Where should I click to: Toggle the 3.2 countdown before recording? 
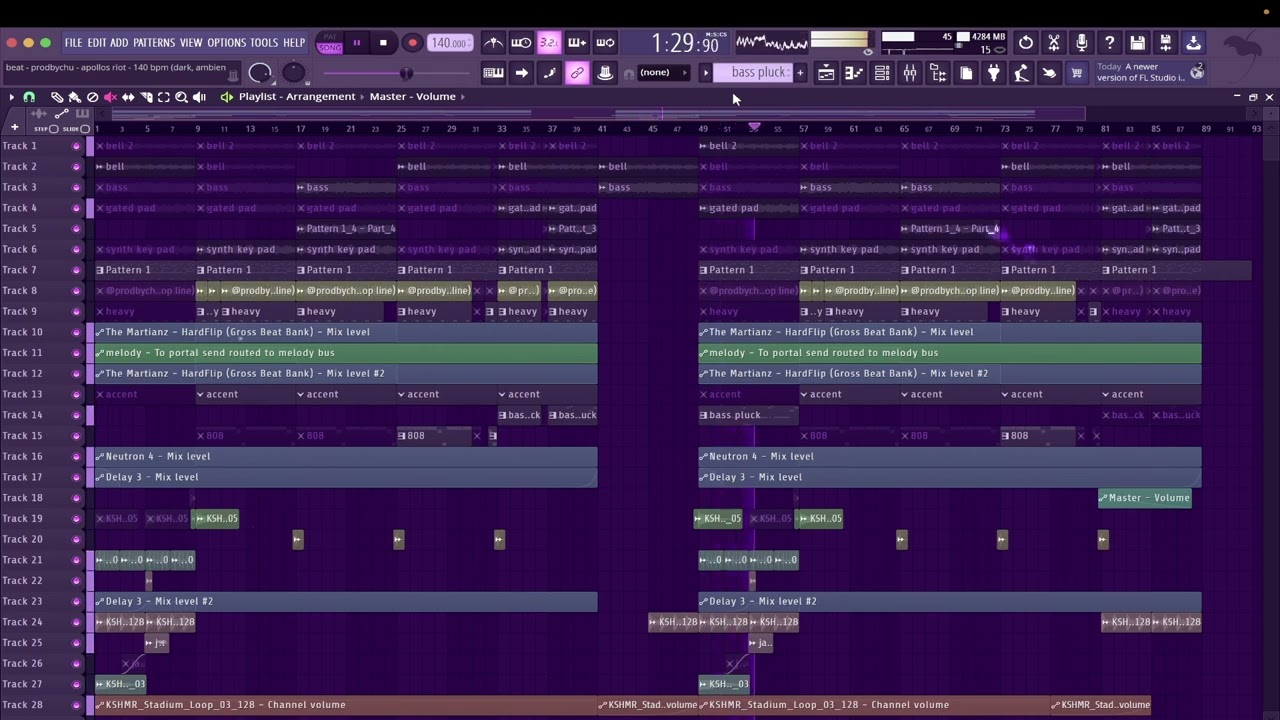549,43
